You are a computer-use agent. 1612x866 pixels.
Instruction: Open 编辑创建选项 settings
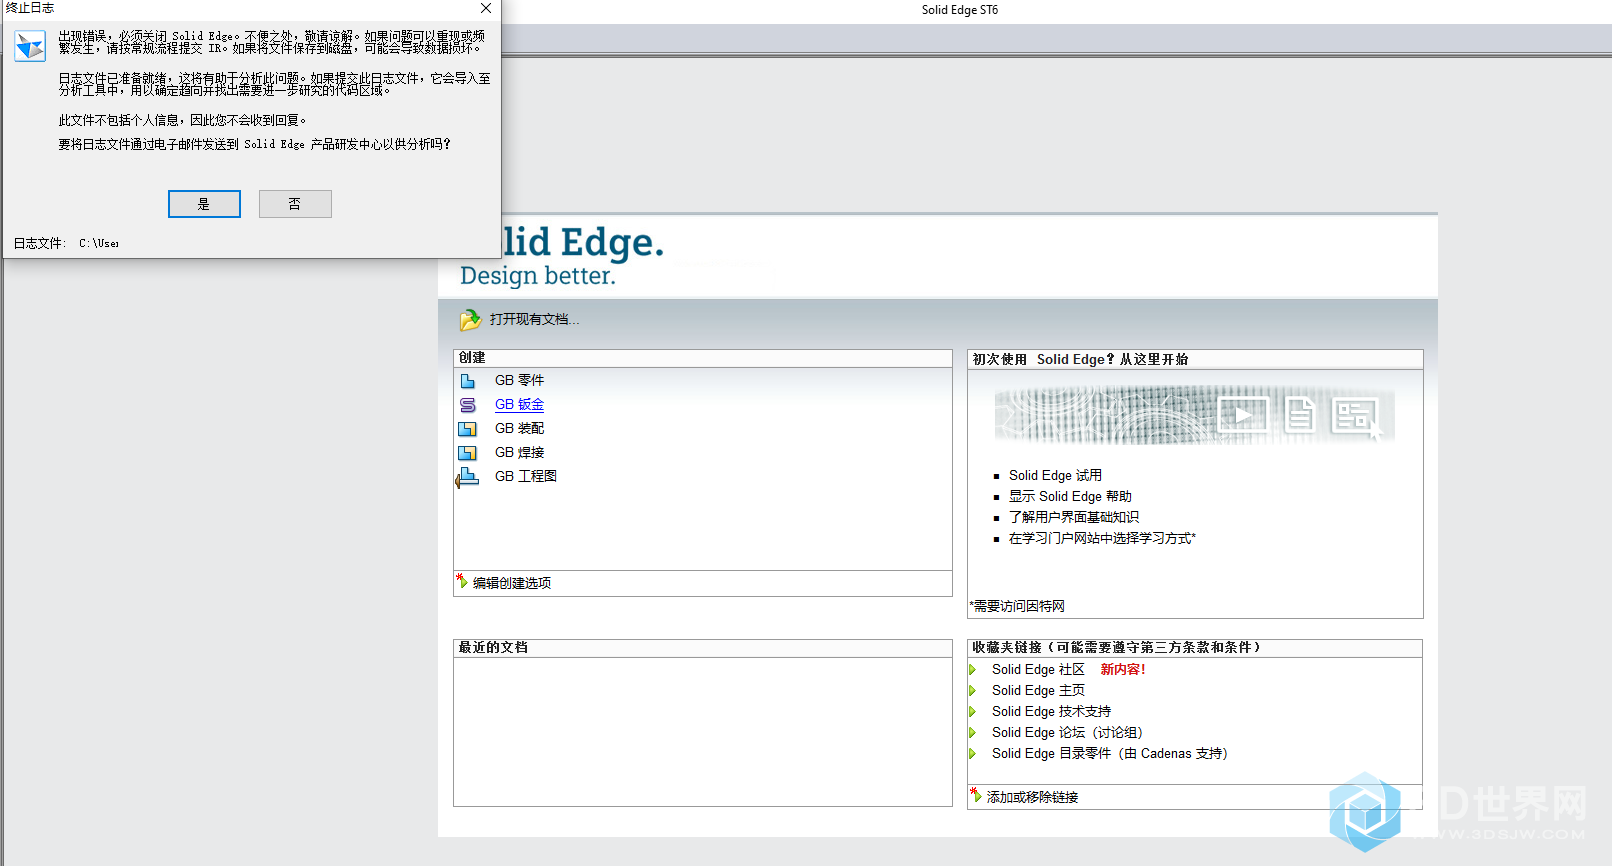pyautogui.click(x=512, y=583)
